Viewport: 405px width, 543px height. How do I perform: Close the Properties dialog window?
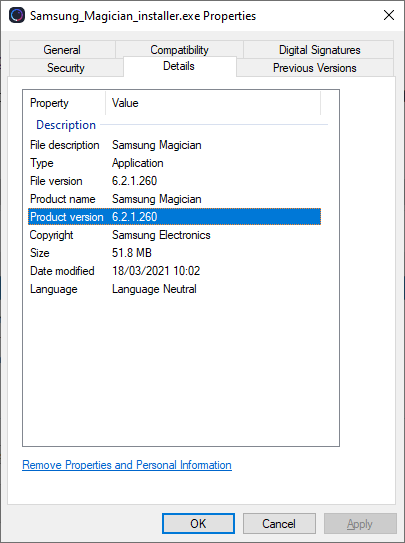coord(389,15)
